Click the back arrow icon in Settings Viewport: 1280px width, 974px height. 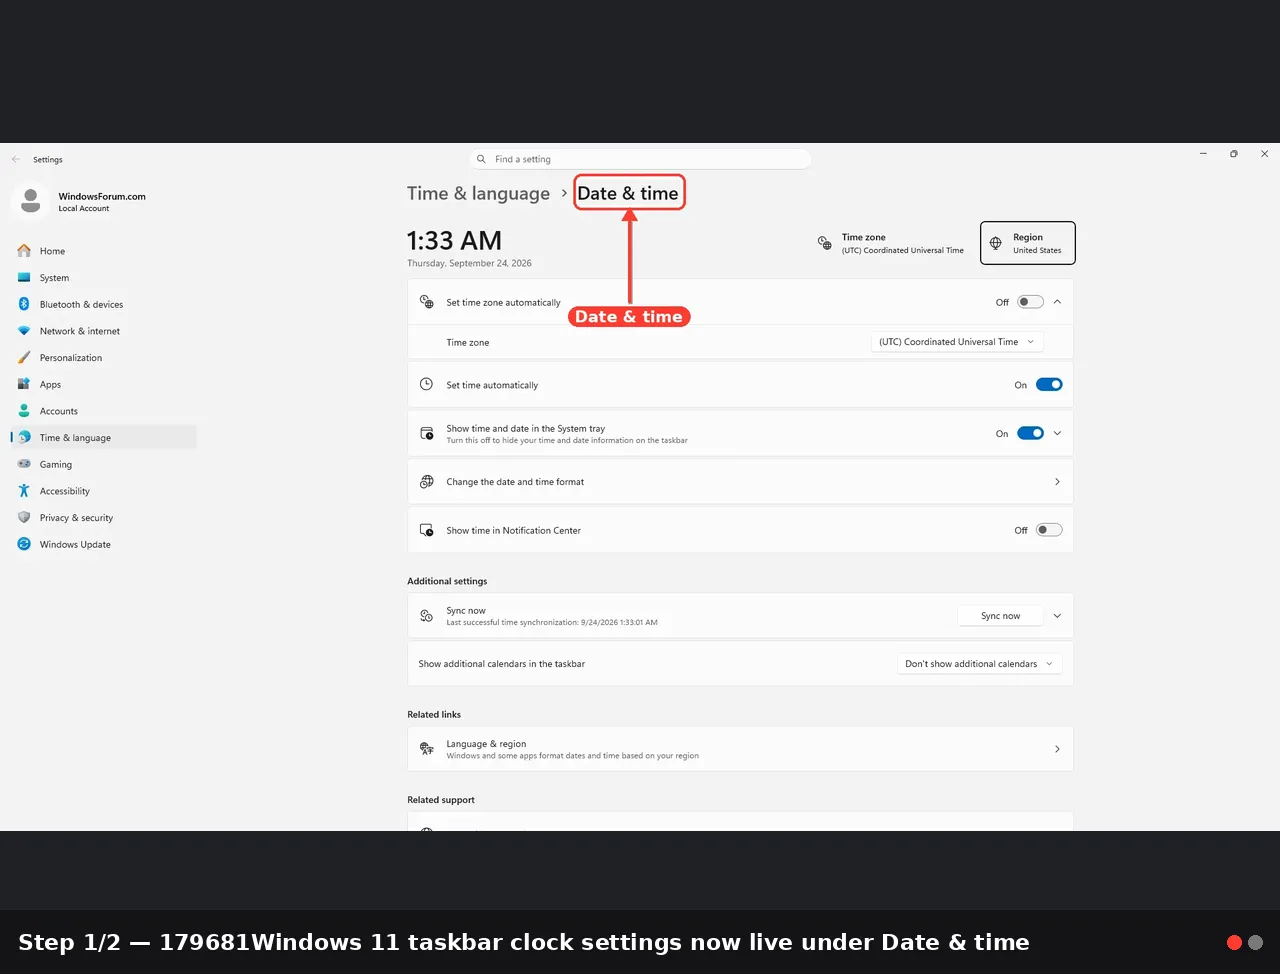click(x=16, y=159)
